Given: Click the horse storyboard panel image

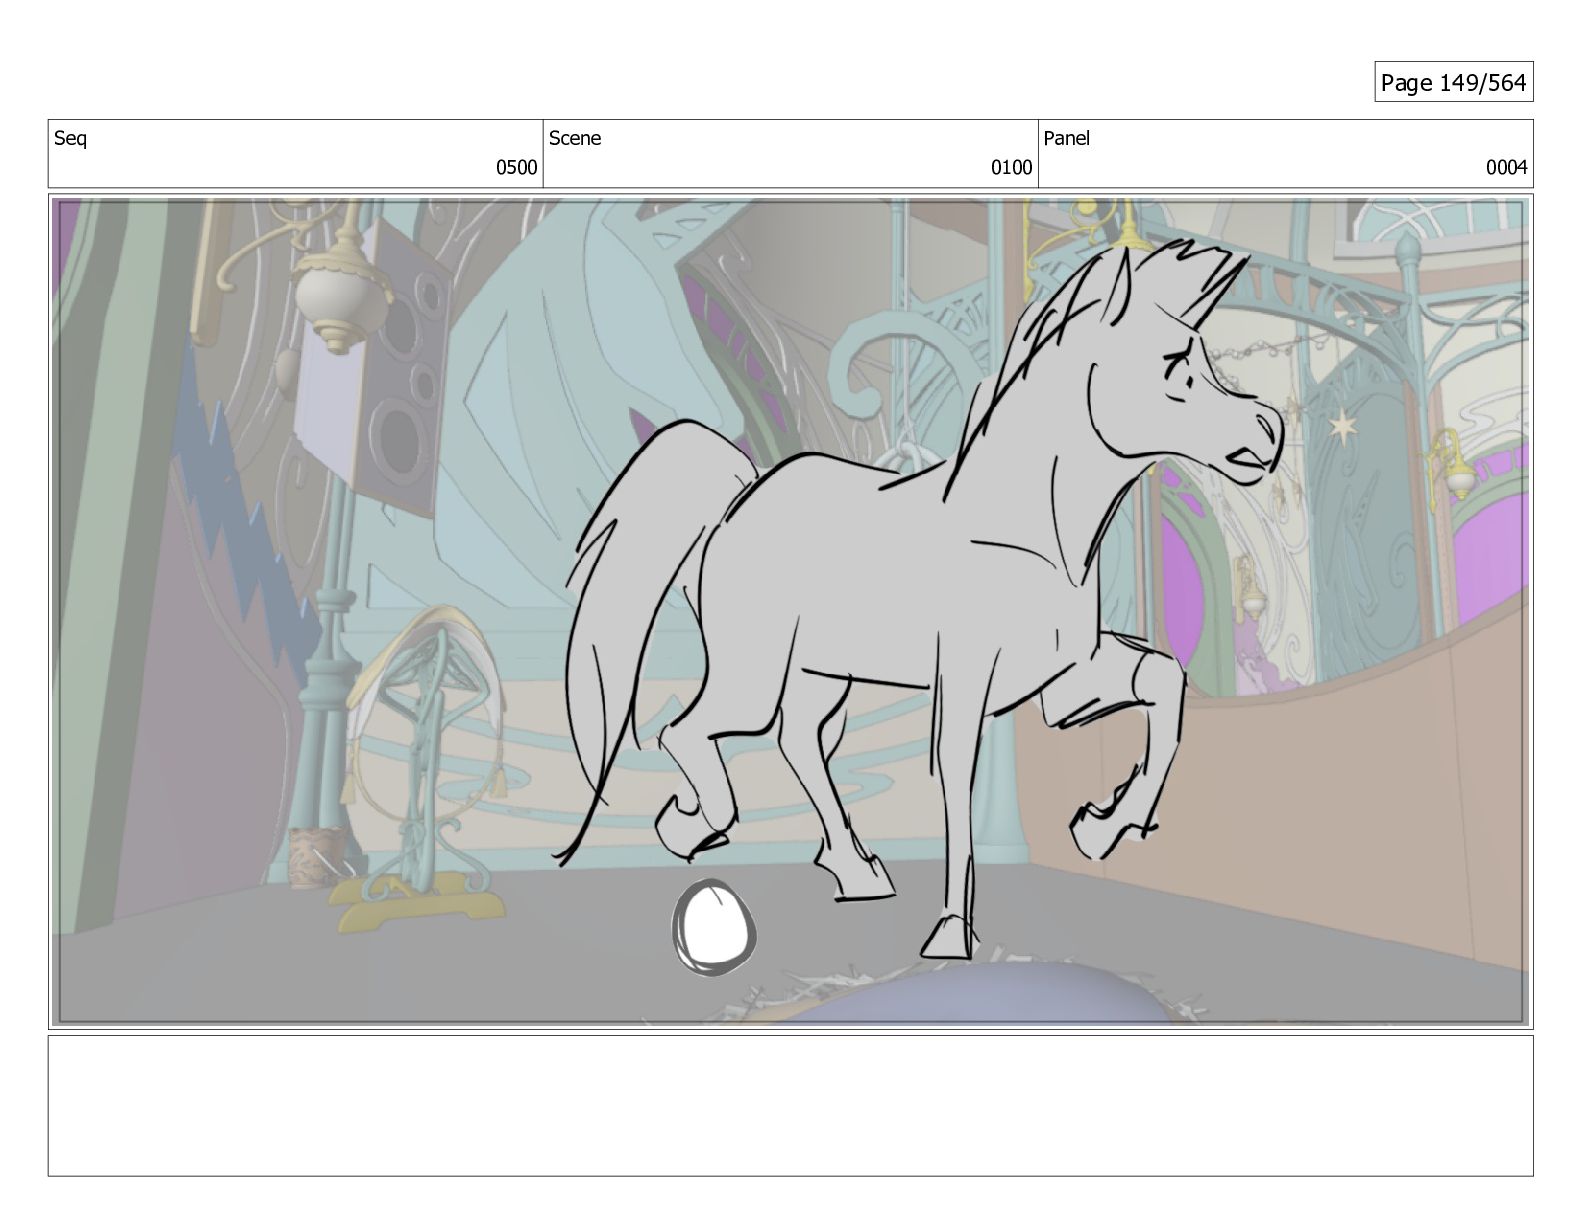Looking at the screenshot, I should click(790, 612).
